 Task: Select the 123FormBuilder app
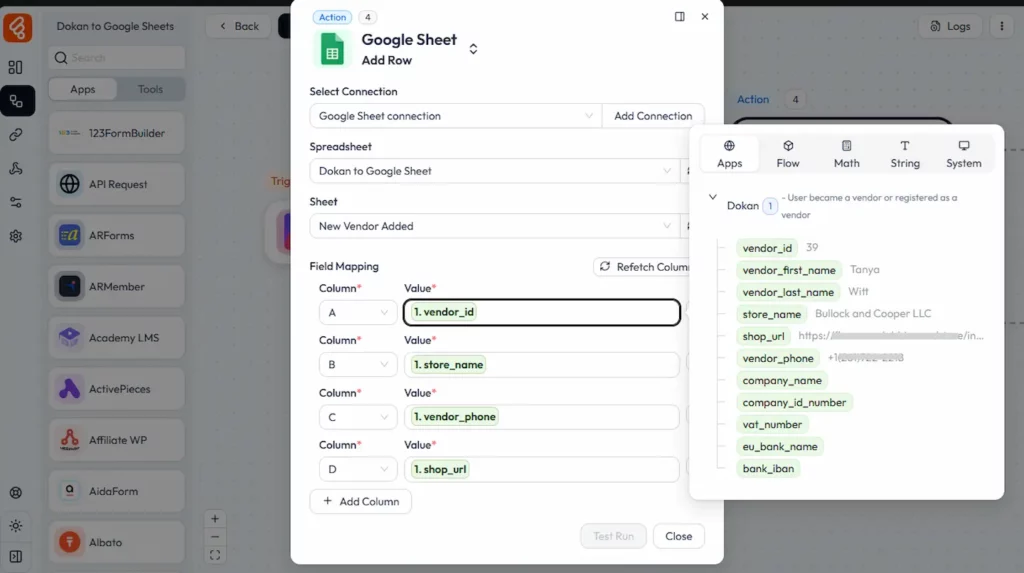point(116,133)
